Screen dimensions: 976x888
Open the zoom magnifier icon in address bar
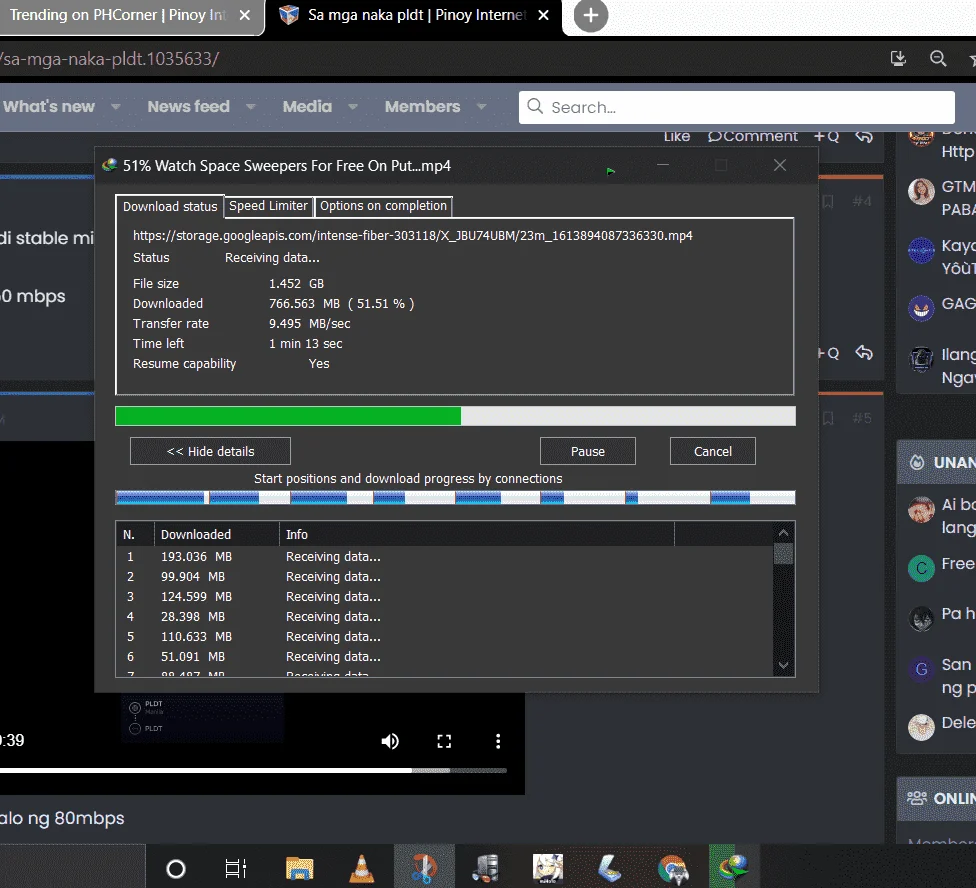tap(938, 58)
